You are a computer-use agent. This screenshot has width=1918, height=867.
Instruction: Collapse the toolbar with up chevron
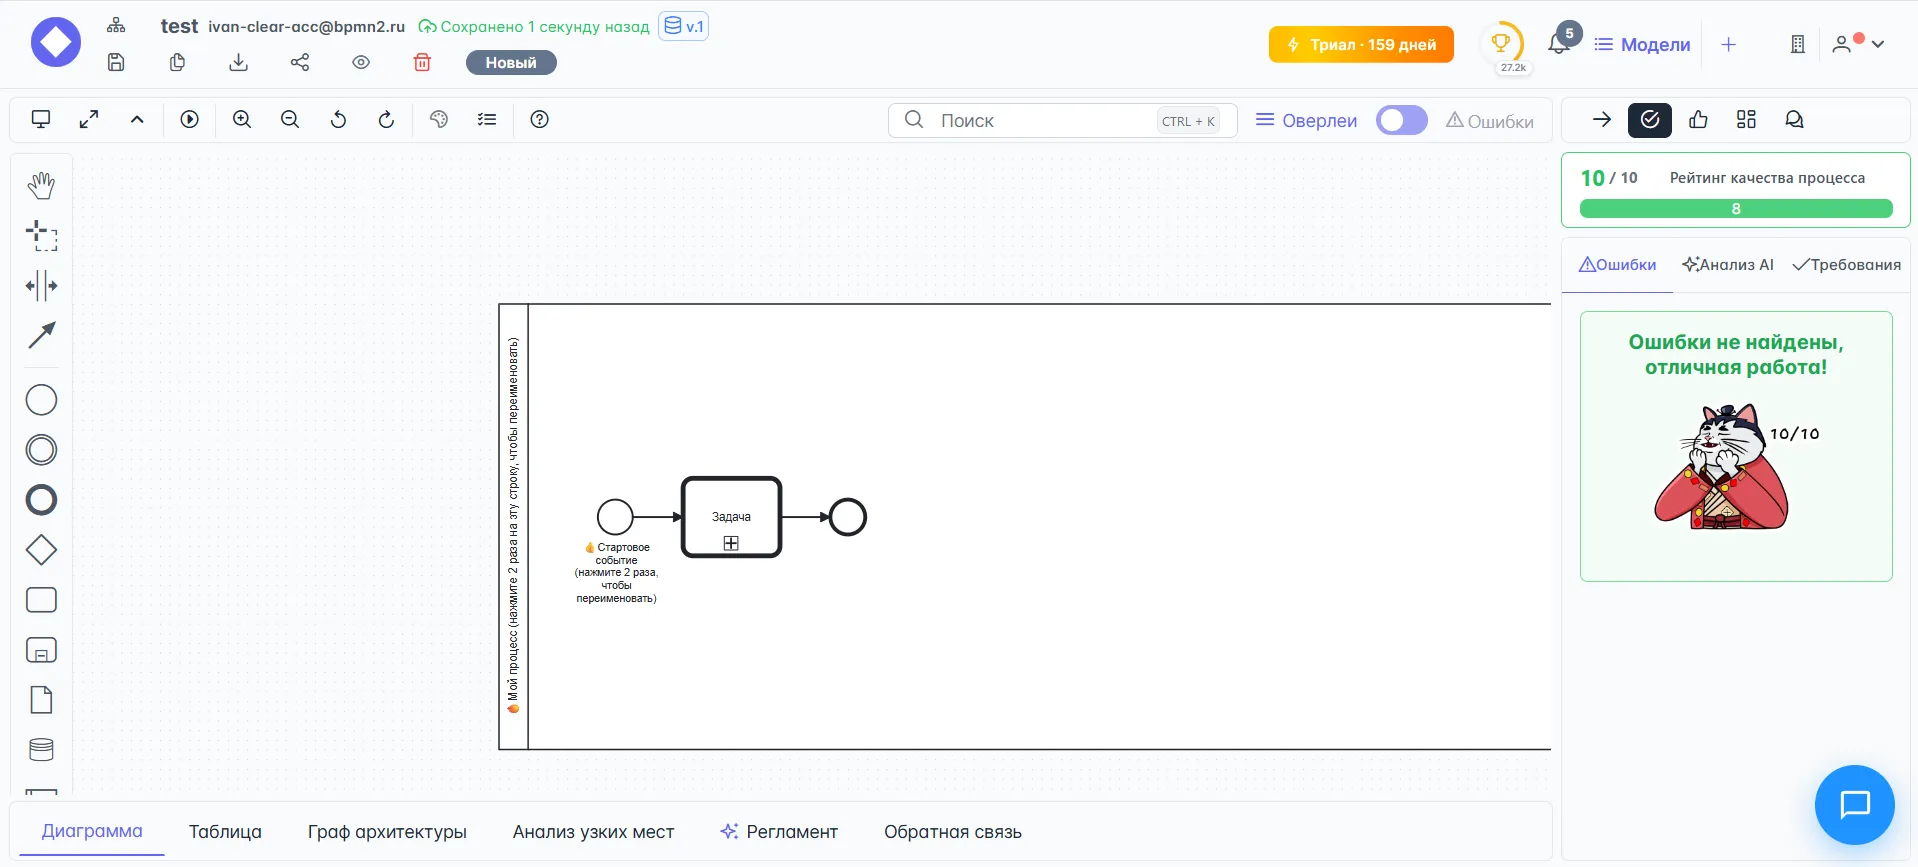coord(137,120)
